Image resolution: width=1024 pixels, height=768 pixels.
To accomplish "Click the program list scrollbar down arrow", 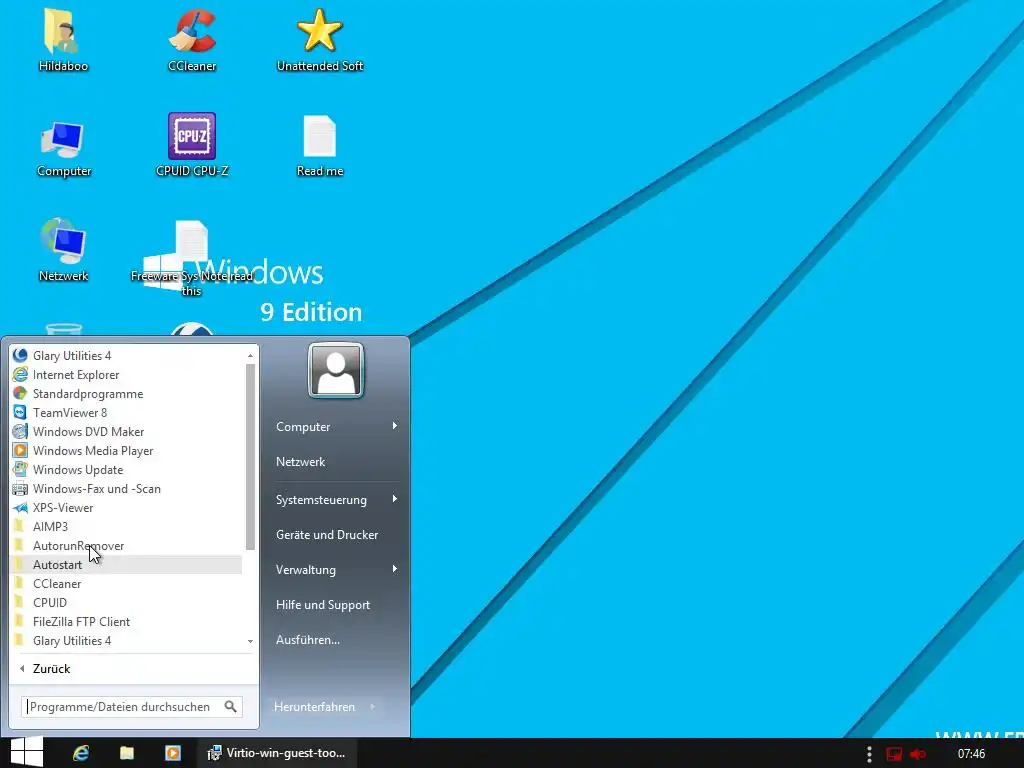I will pyautogui.click(x=250, y=641).
